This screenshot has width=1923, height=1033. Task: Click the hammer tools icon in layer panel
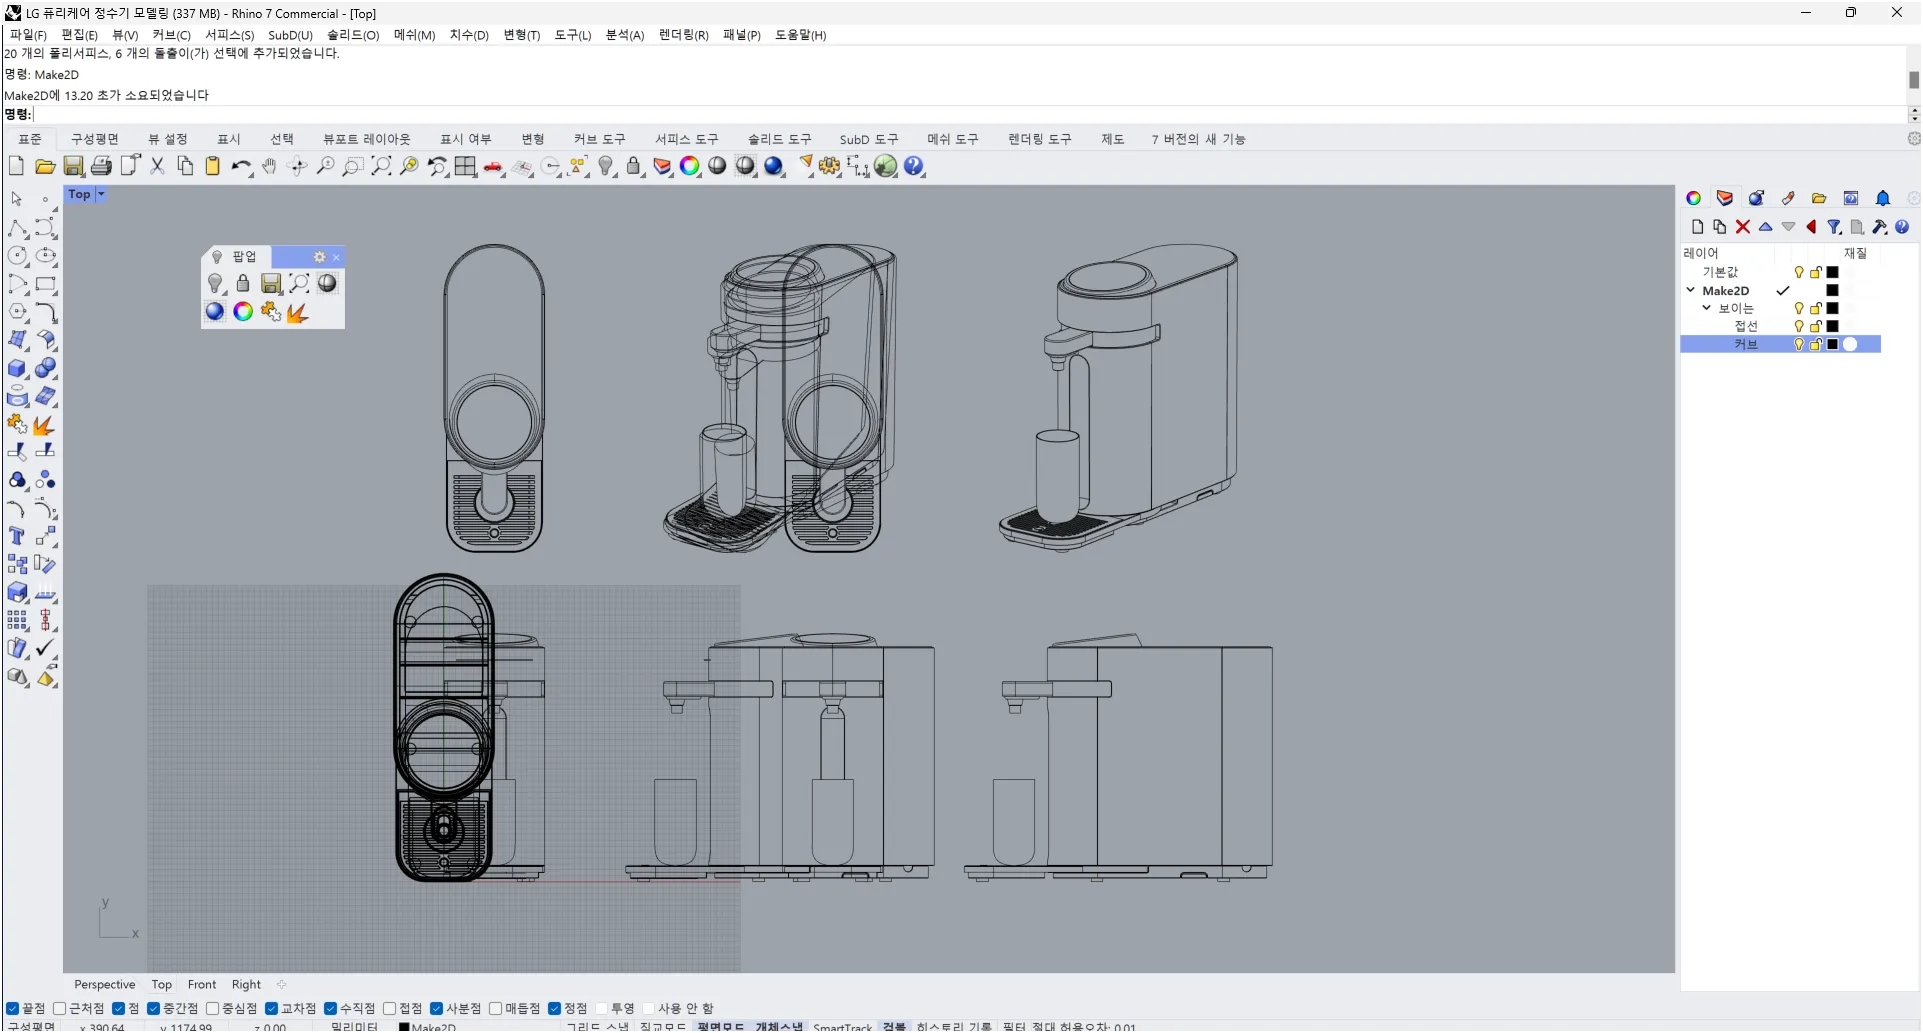click(1880, 227)
